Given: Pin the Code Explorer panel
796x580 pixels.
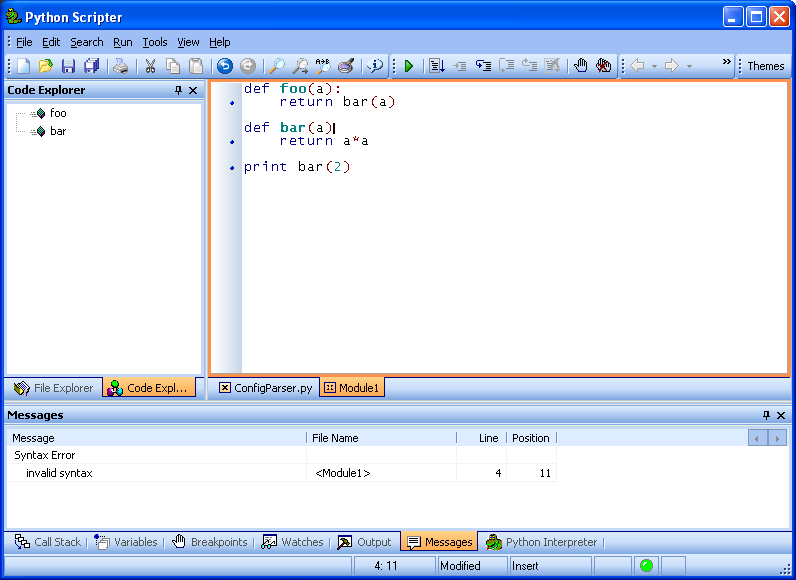Looking at the screenshot, I should tap(178, 90).
